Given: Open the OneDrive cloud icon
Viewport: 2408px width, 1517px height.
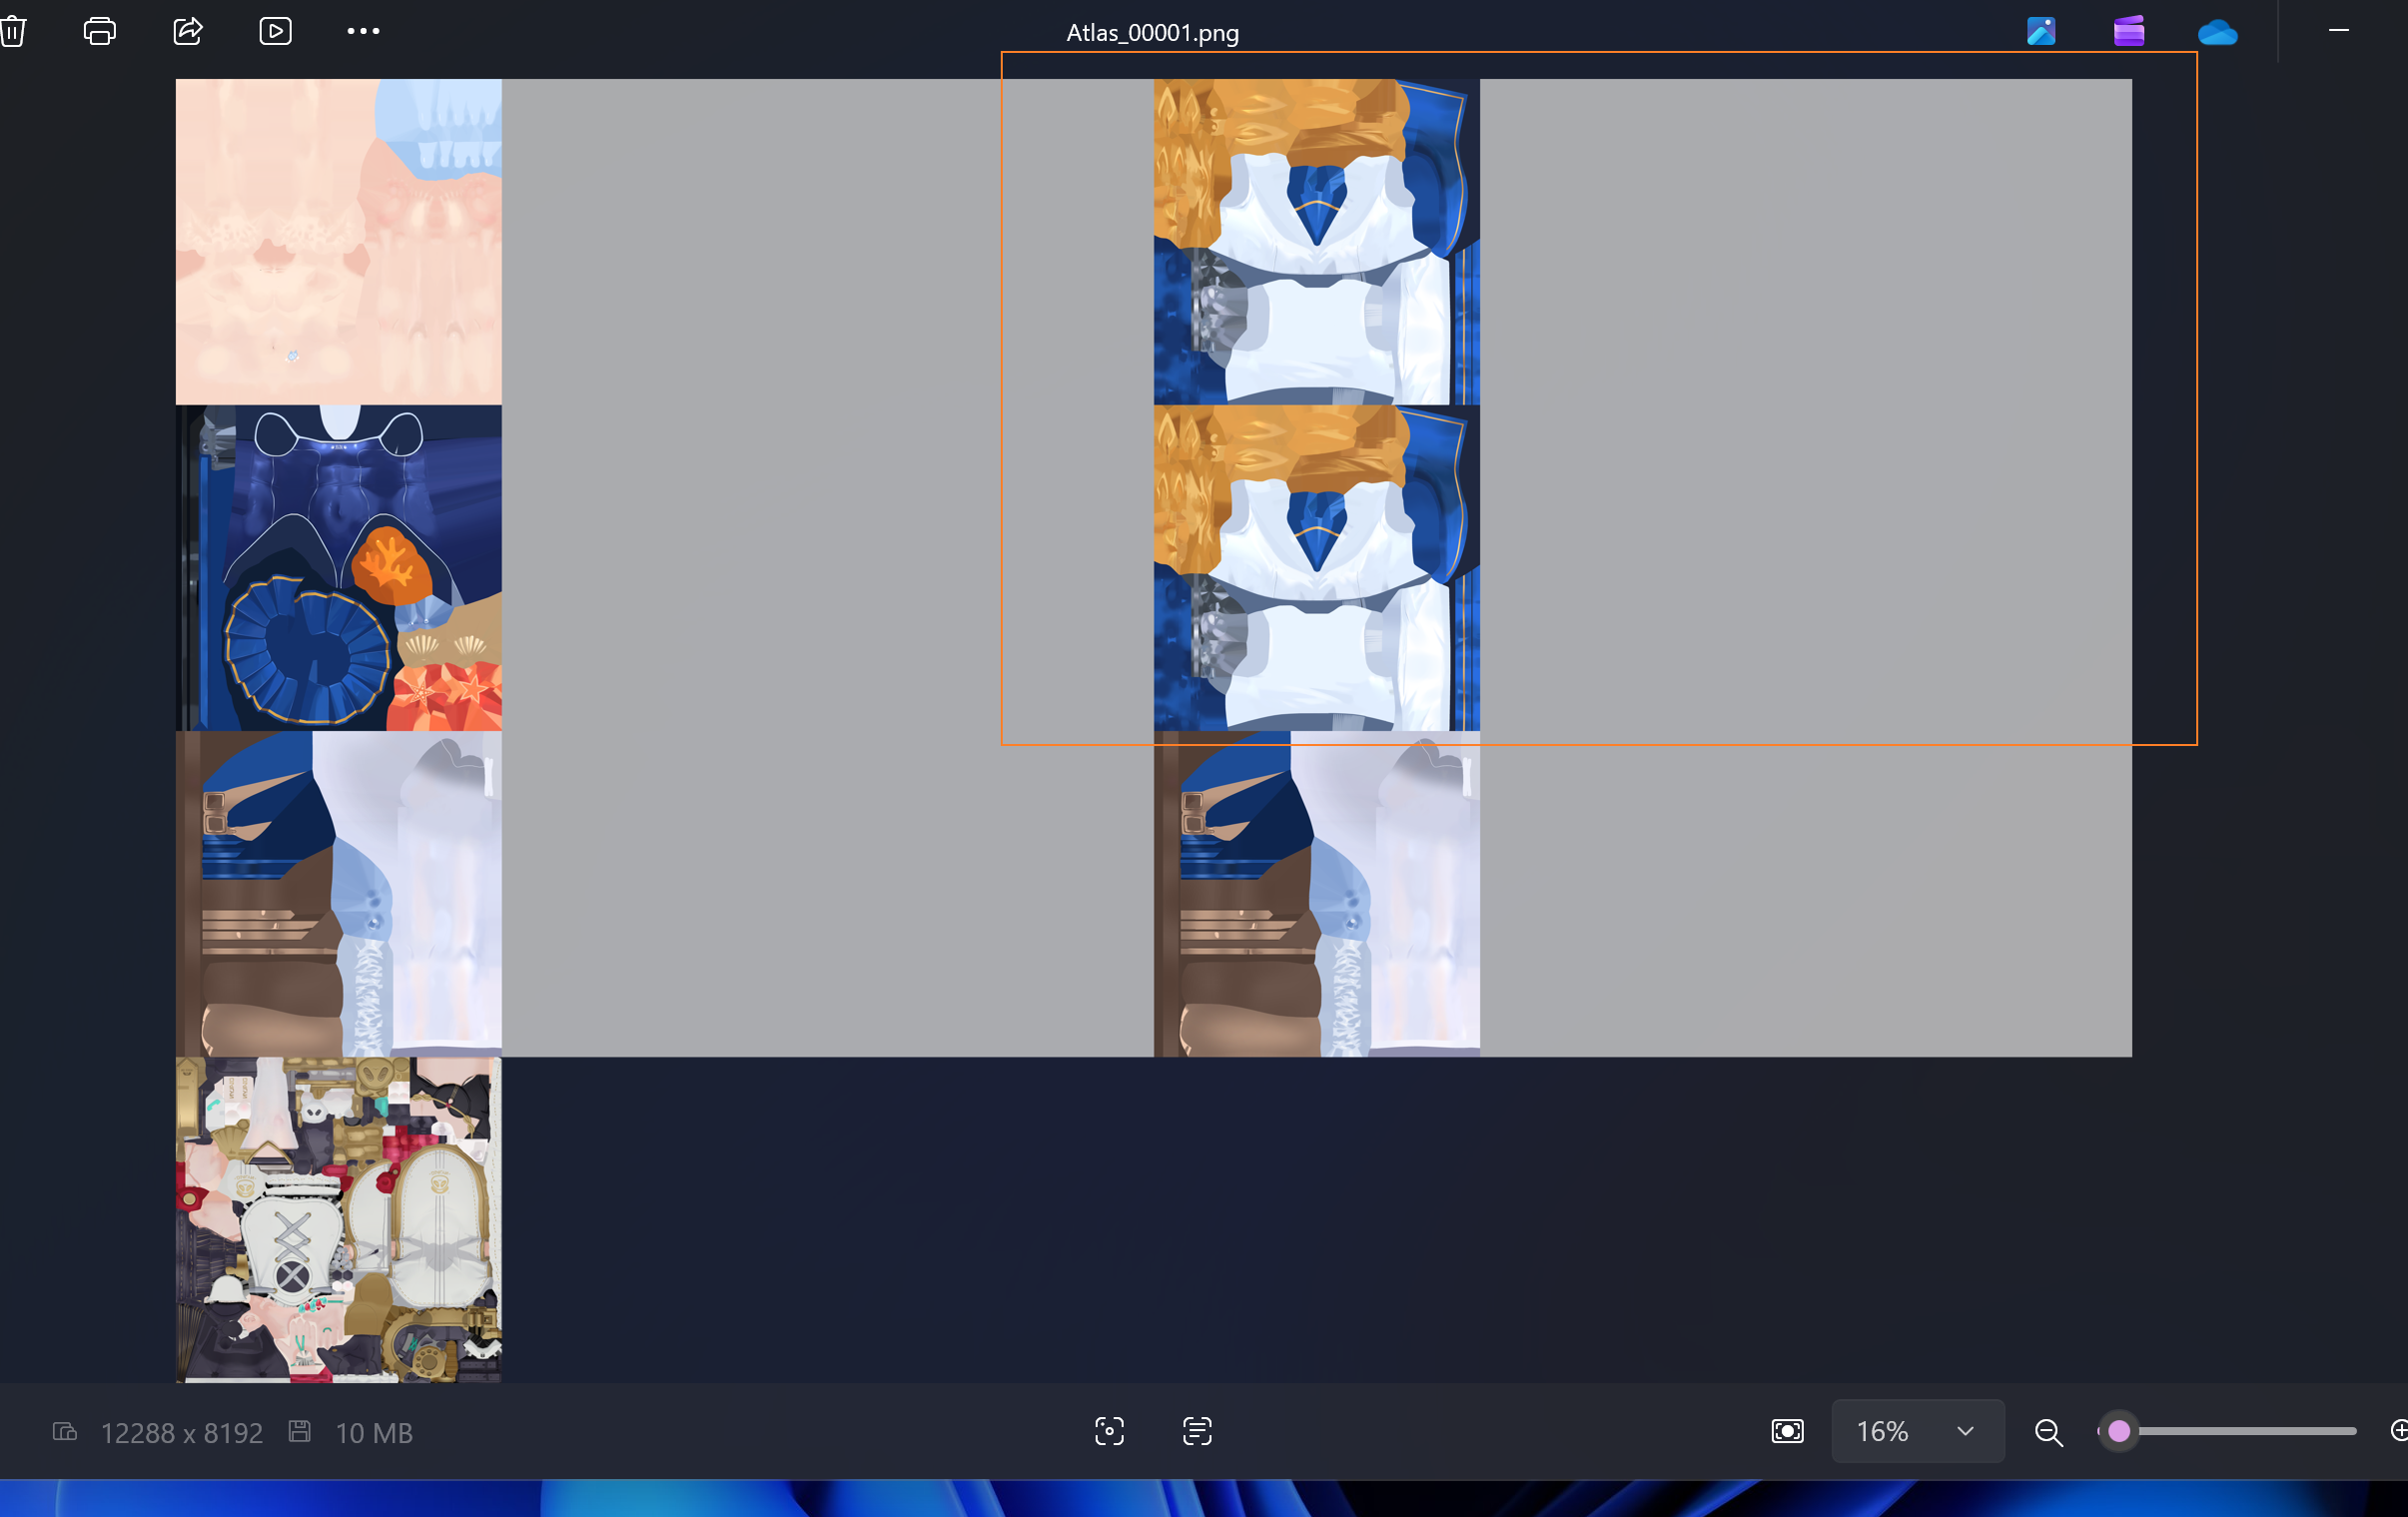Looking at the screenshot, I should [2217, 33].
